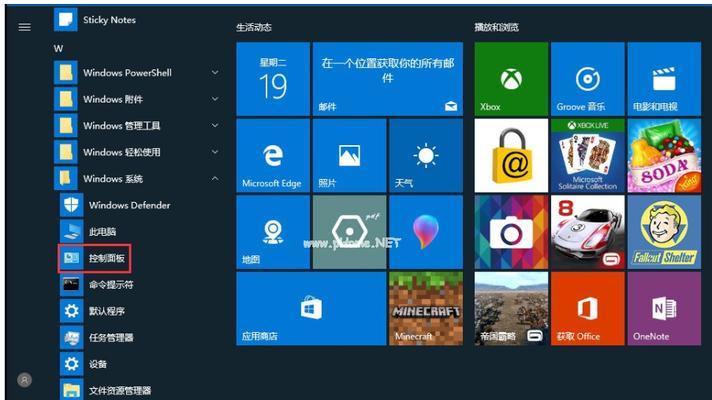Open 默认程序 Default Programs
Viewport: 712px width, 400px height.
(92, 311)
